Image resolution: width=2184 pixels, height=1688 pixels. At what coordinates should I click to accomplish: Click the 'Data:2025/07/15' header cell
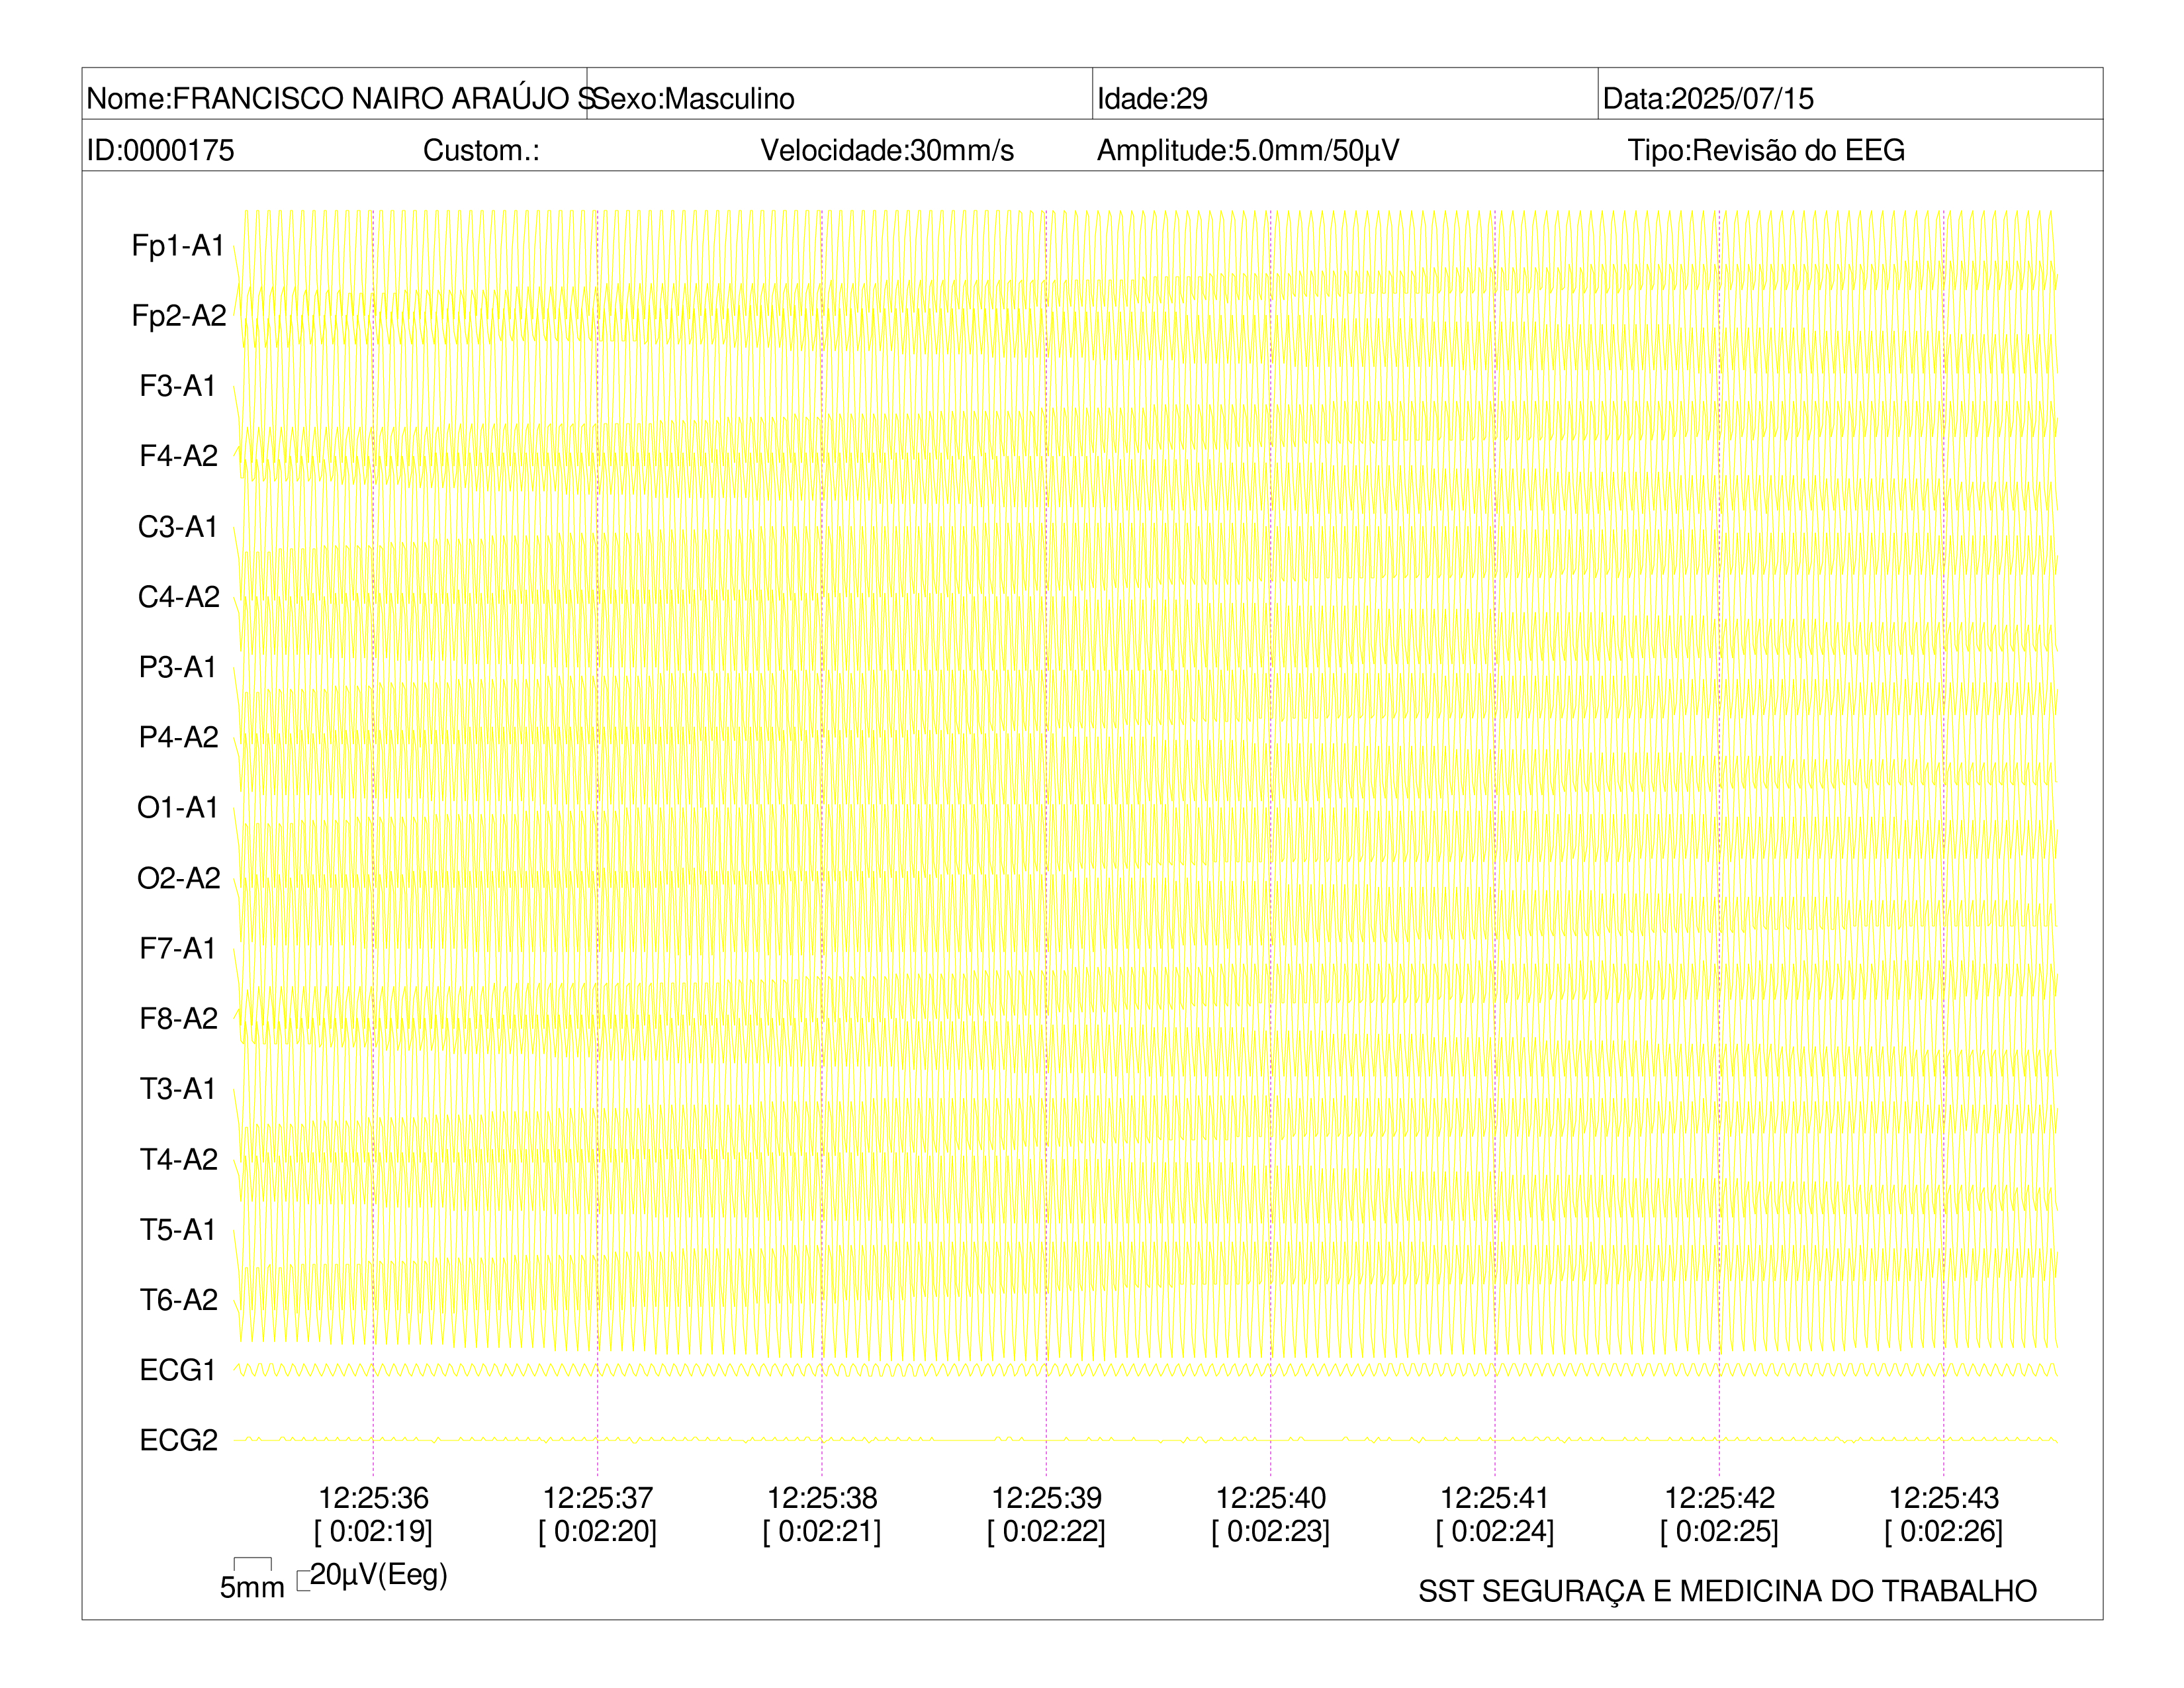pos(1850,95)
